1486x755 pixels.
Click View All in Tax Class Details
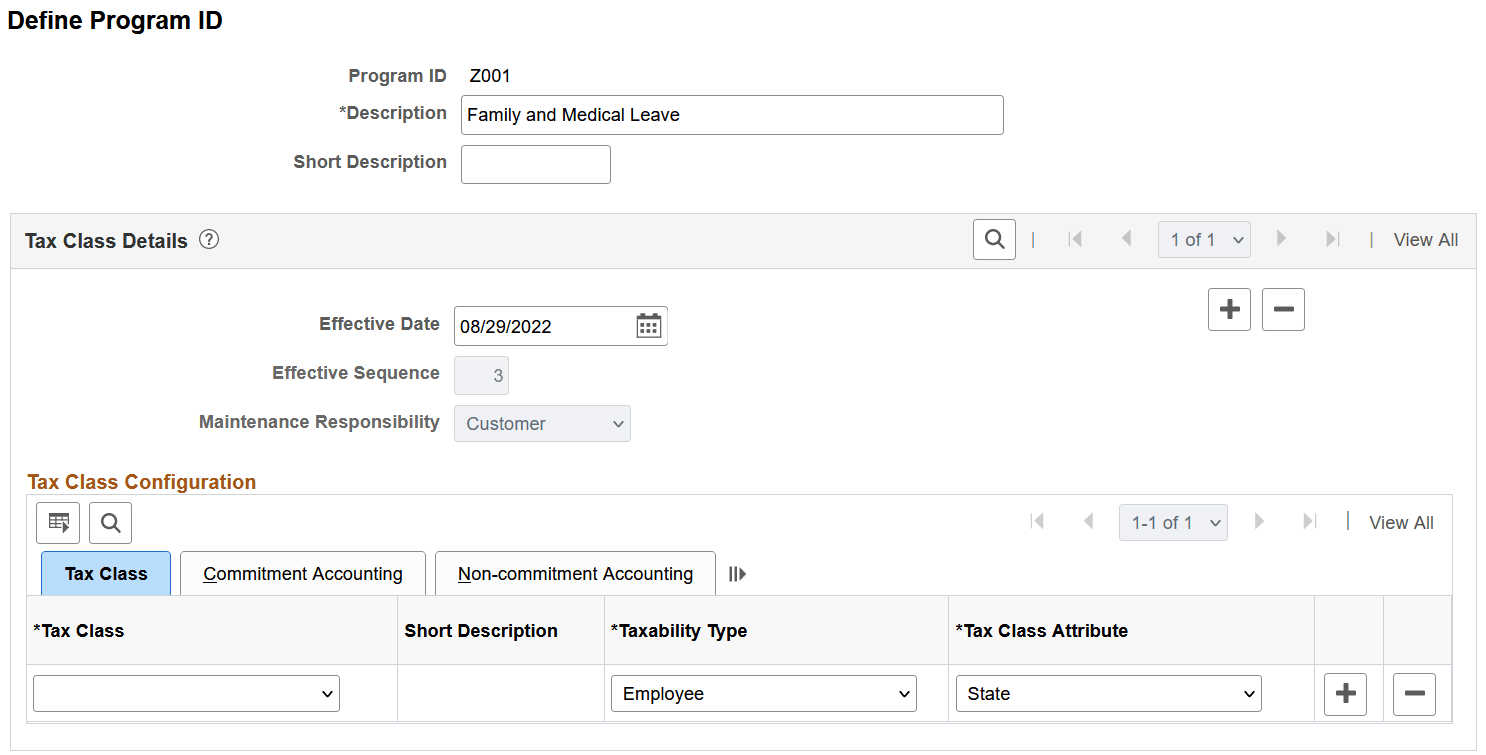click(1425, 239)
